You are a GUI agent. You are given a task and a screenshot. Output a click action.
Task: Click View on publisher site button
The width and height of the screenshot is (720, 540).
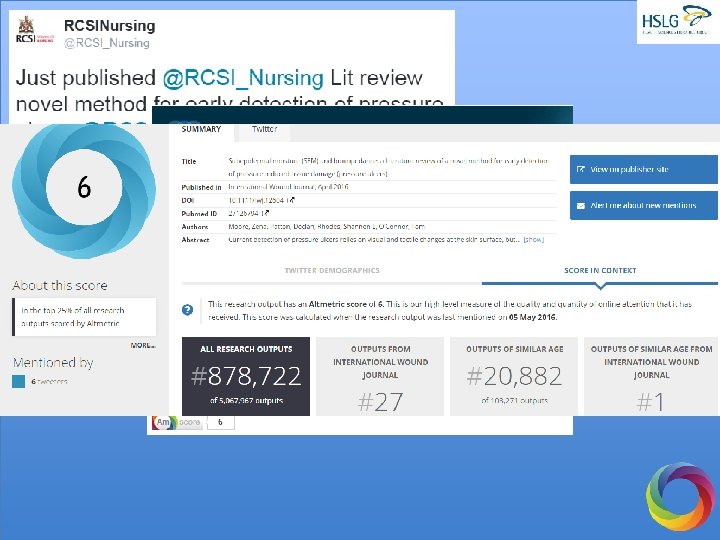(644, 169)
